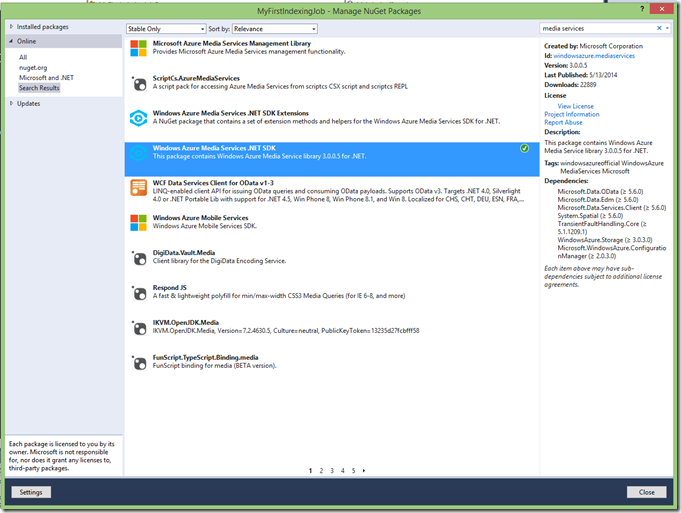
Task: Click the green installed checkmark on .NET SDK
Action: tap(525, 148)
